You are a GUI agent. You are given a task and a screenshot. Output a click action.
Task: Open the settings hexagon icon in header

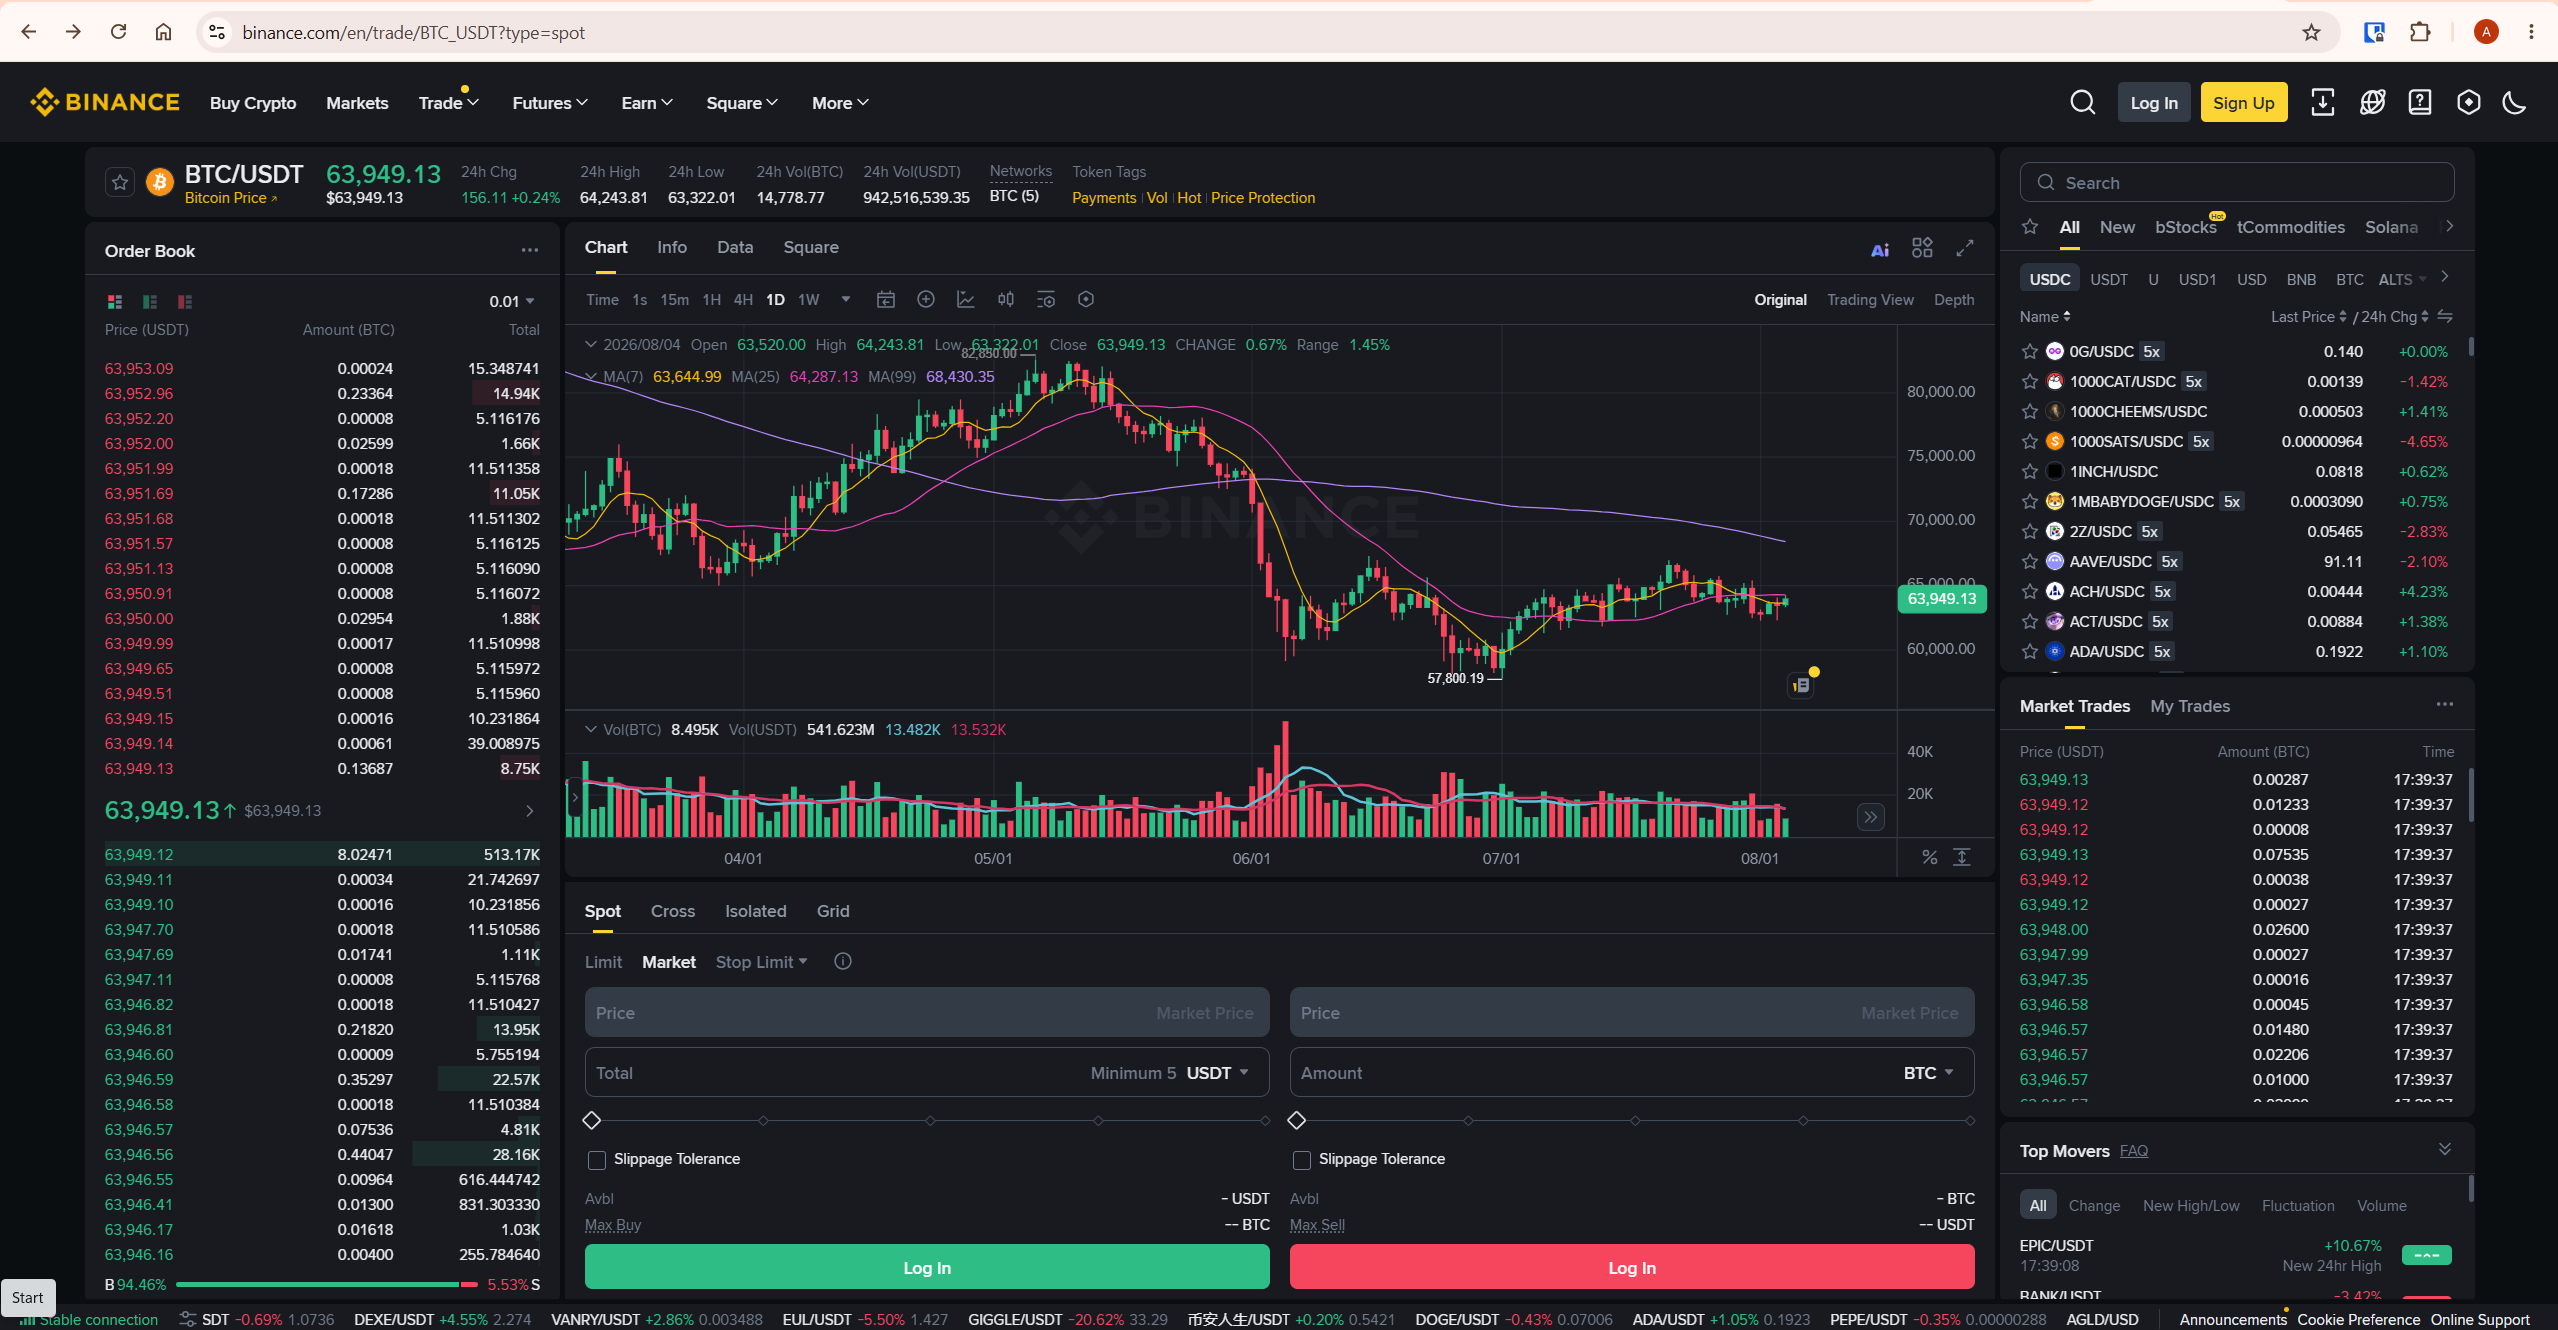pos(2468,103)
